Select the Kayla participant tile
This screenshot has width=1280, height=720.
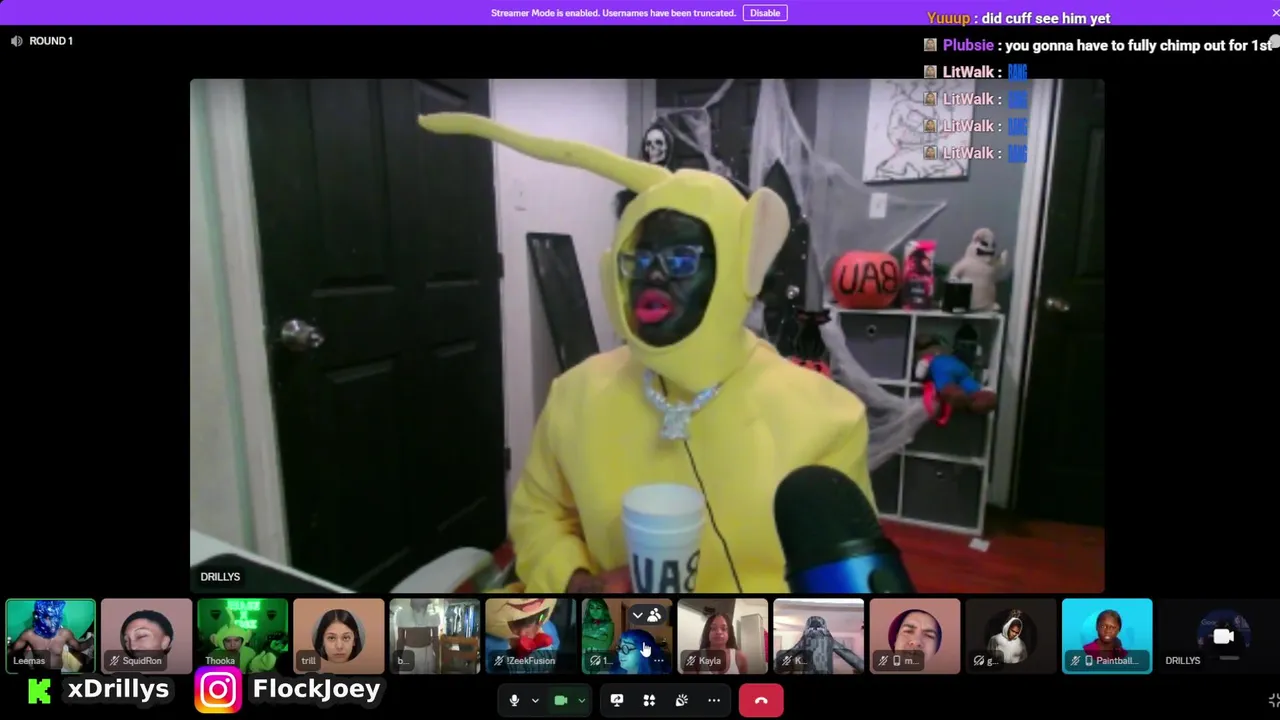click(x=722, y=635)
